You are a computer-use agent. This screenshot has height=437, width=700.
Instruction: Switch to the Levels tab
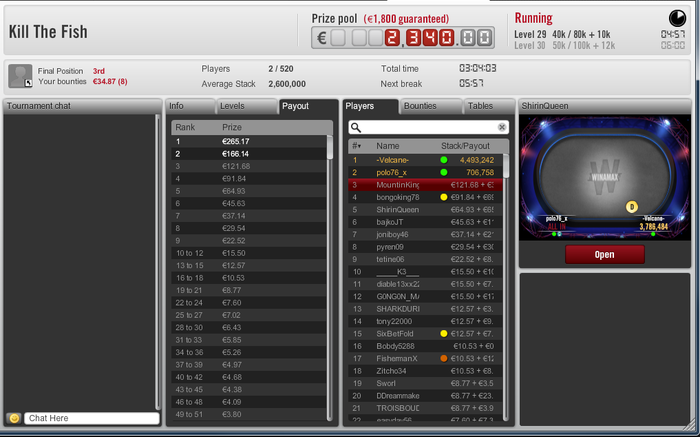246,106
